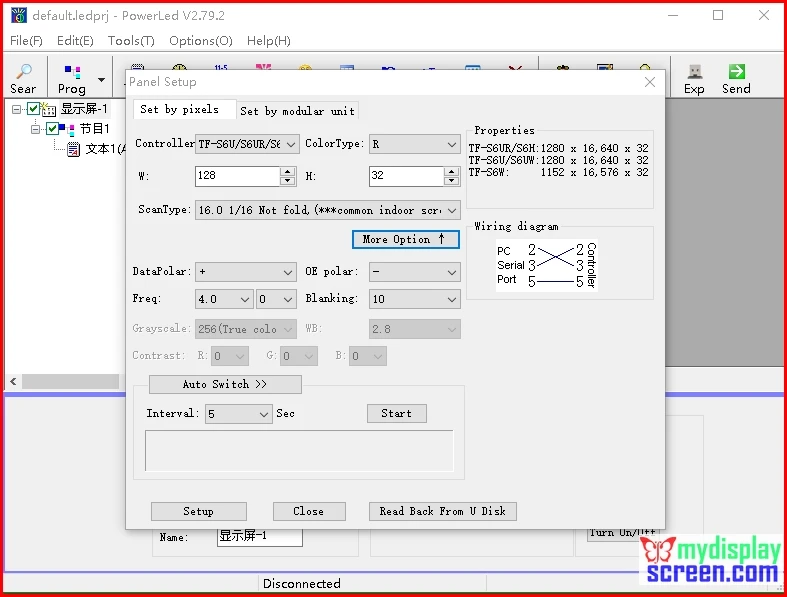Click the empty text box under Interval
The width and height of the screenshot is (787, 597).
pyautogui.click(x=299, y=450)
